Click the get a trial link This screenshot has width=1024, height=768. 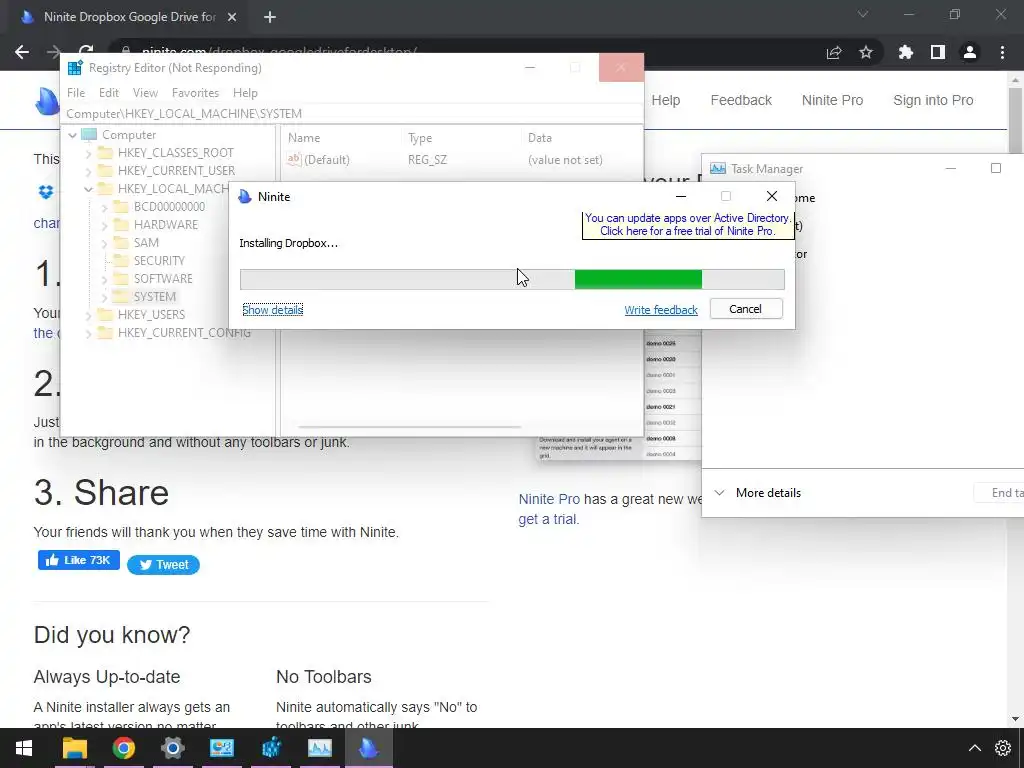pyautogui.click(x=548, y=520)
